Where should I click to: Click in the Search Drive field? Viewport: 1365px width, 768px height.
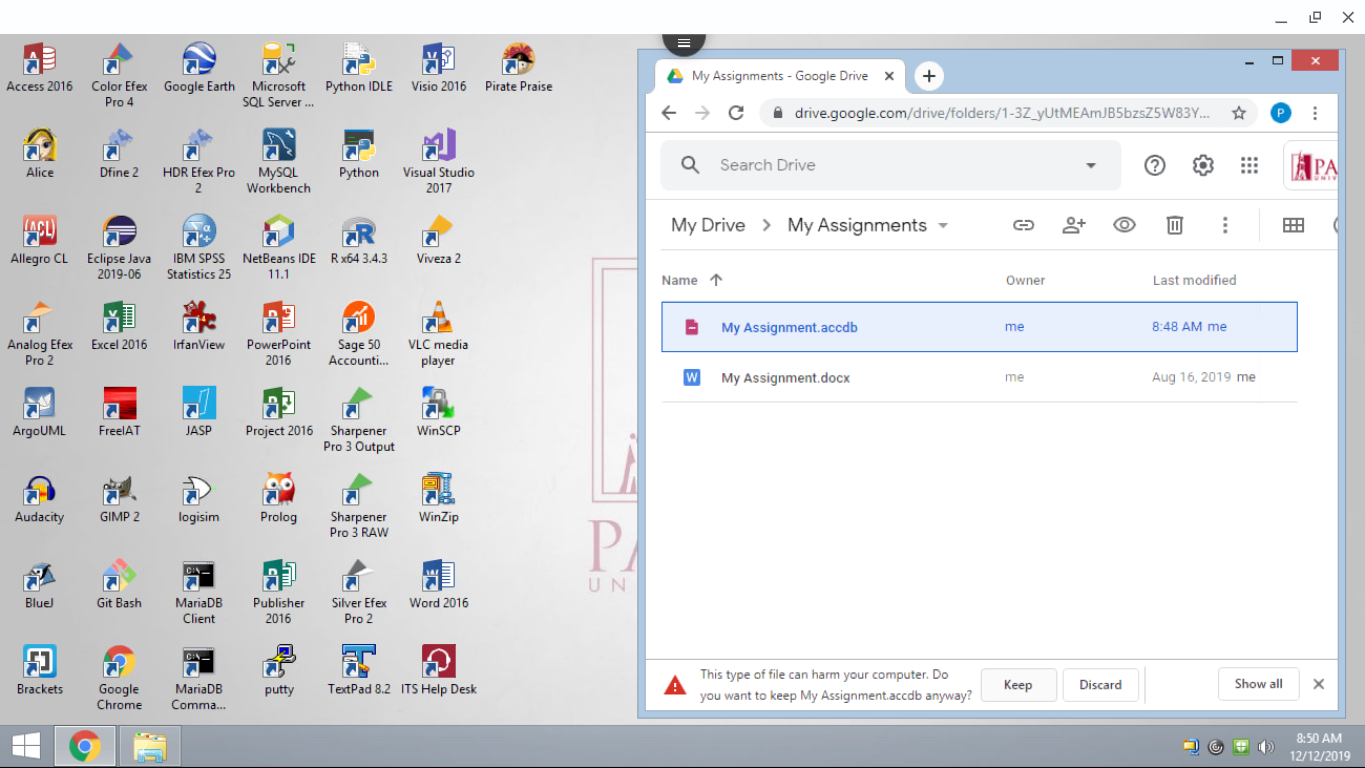[890, 165]
